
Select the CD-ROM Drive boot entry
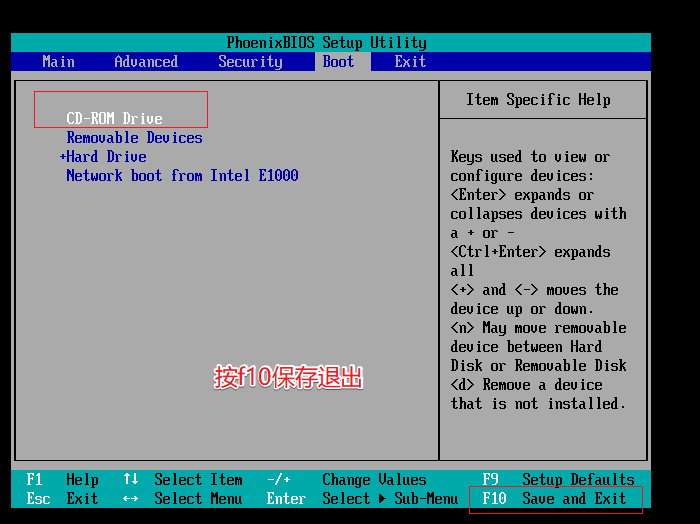coord(114,118)
